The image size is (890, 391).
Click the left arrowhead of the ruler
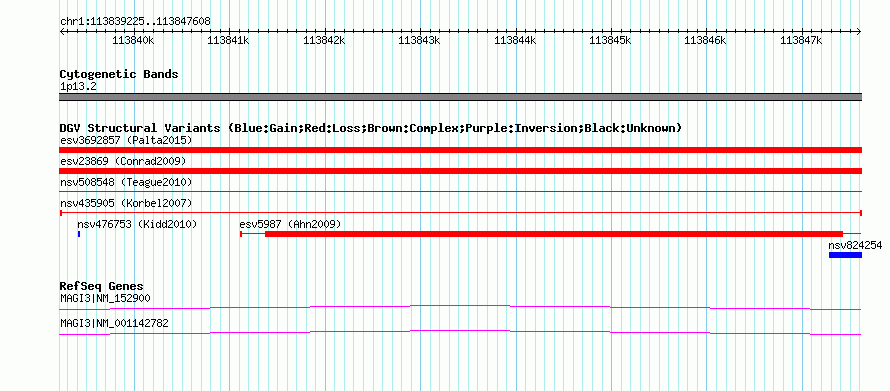coord(62,32)
